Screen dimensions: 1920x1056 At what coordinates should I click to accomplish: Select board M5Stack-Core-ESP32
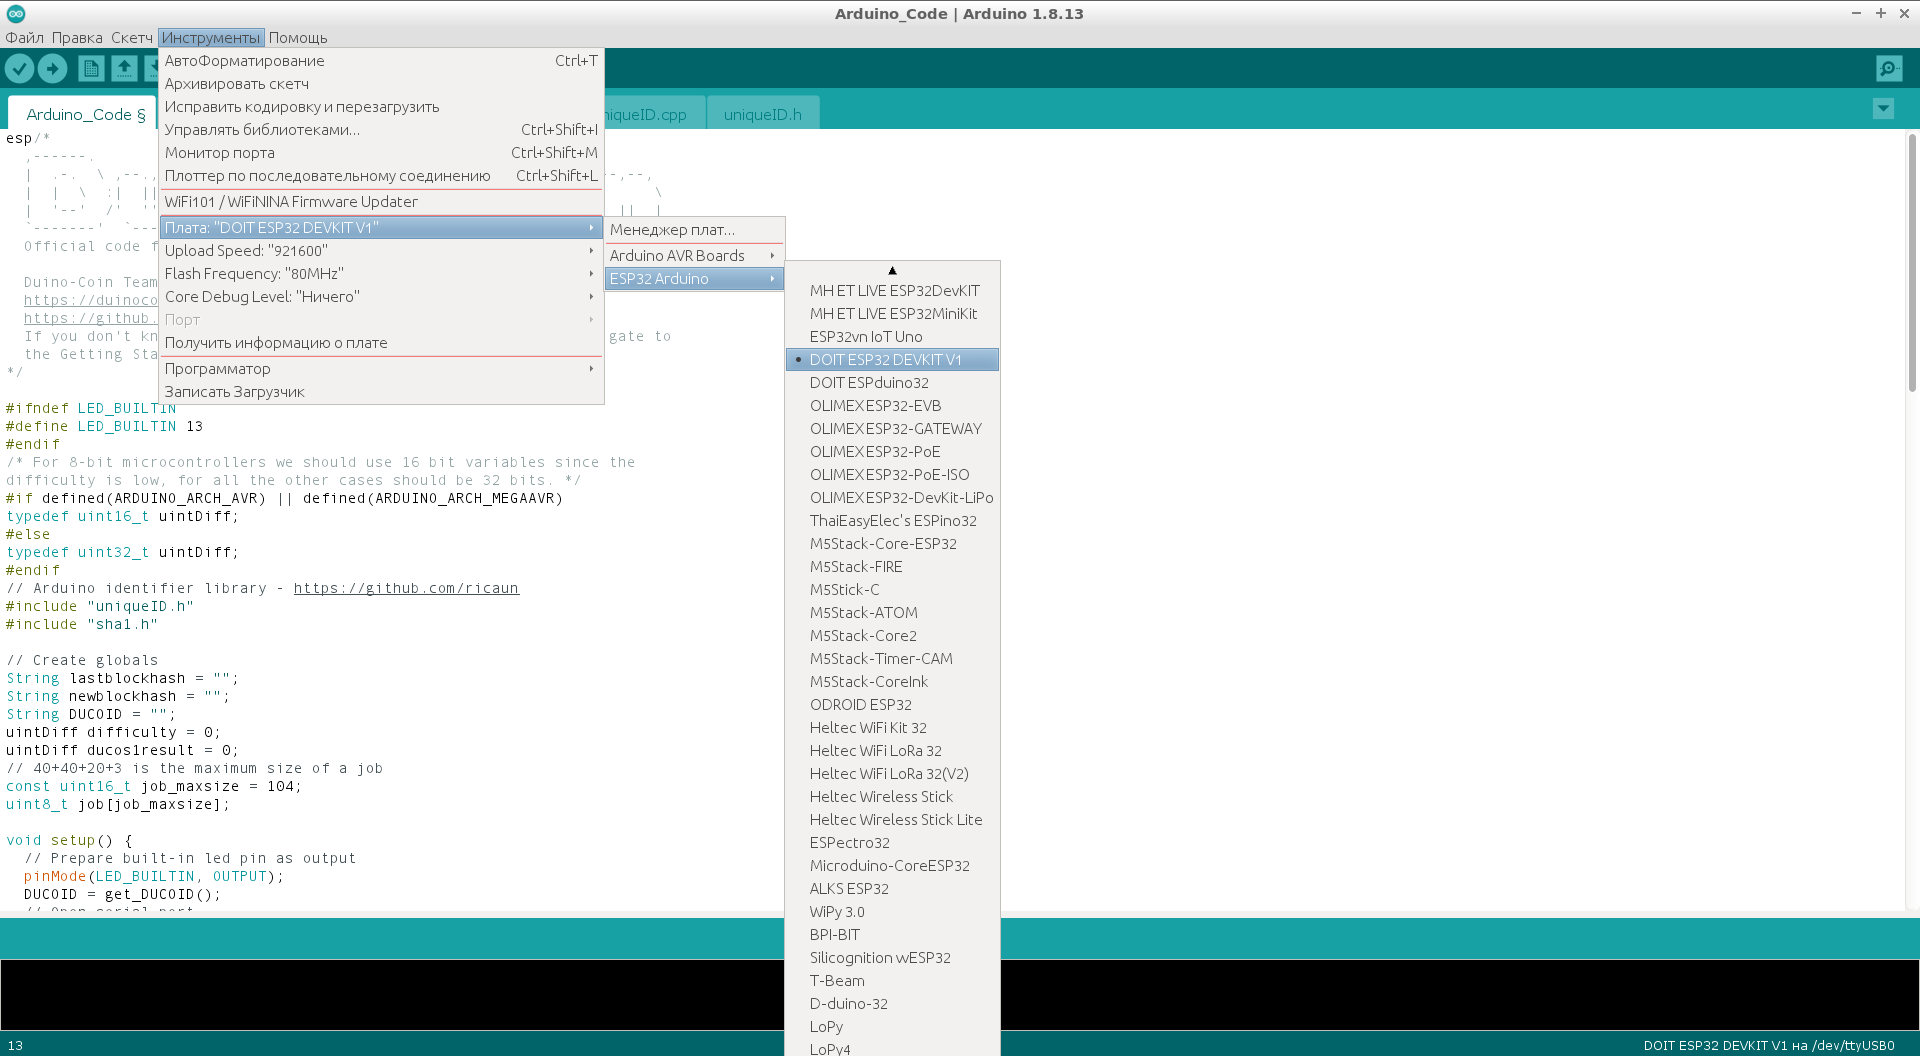(892, 543)
